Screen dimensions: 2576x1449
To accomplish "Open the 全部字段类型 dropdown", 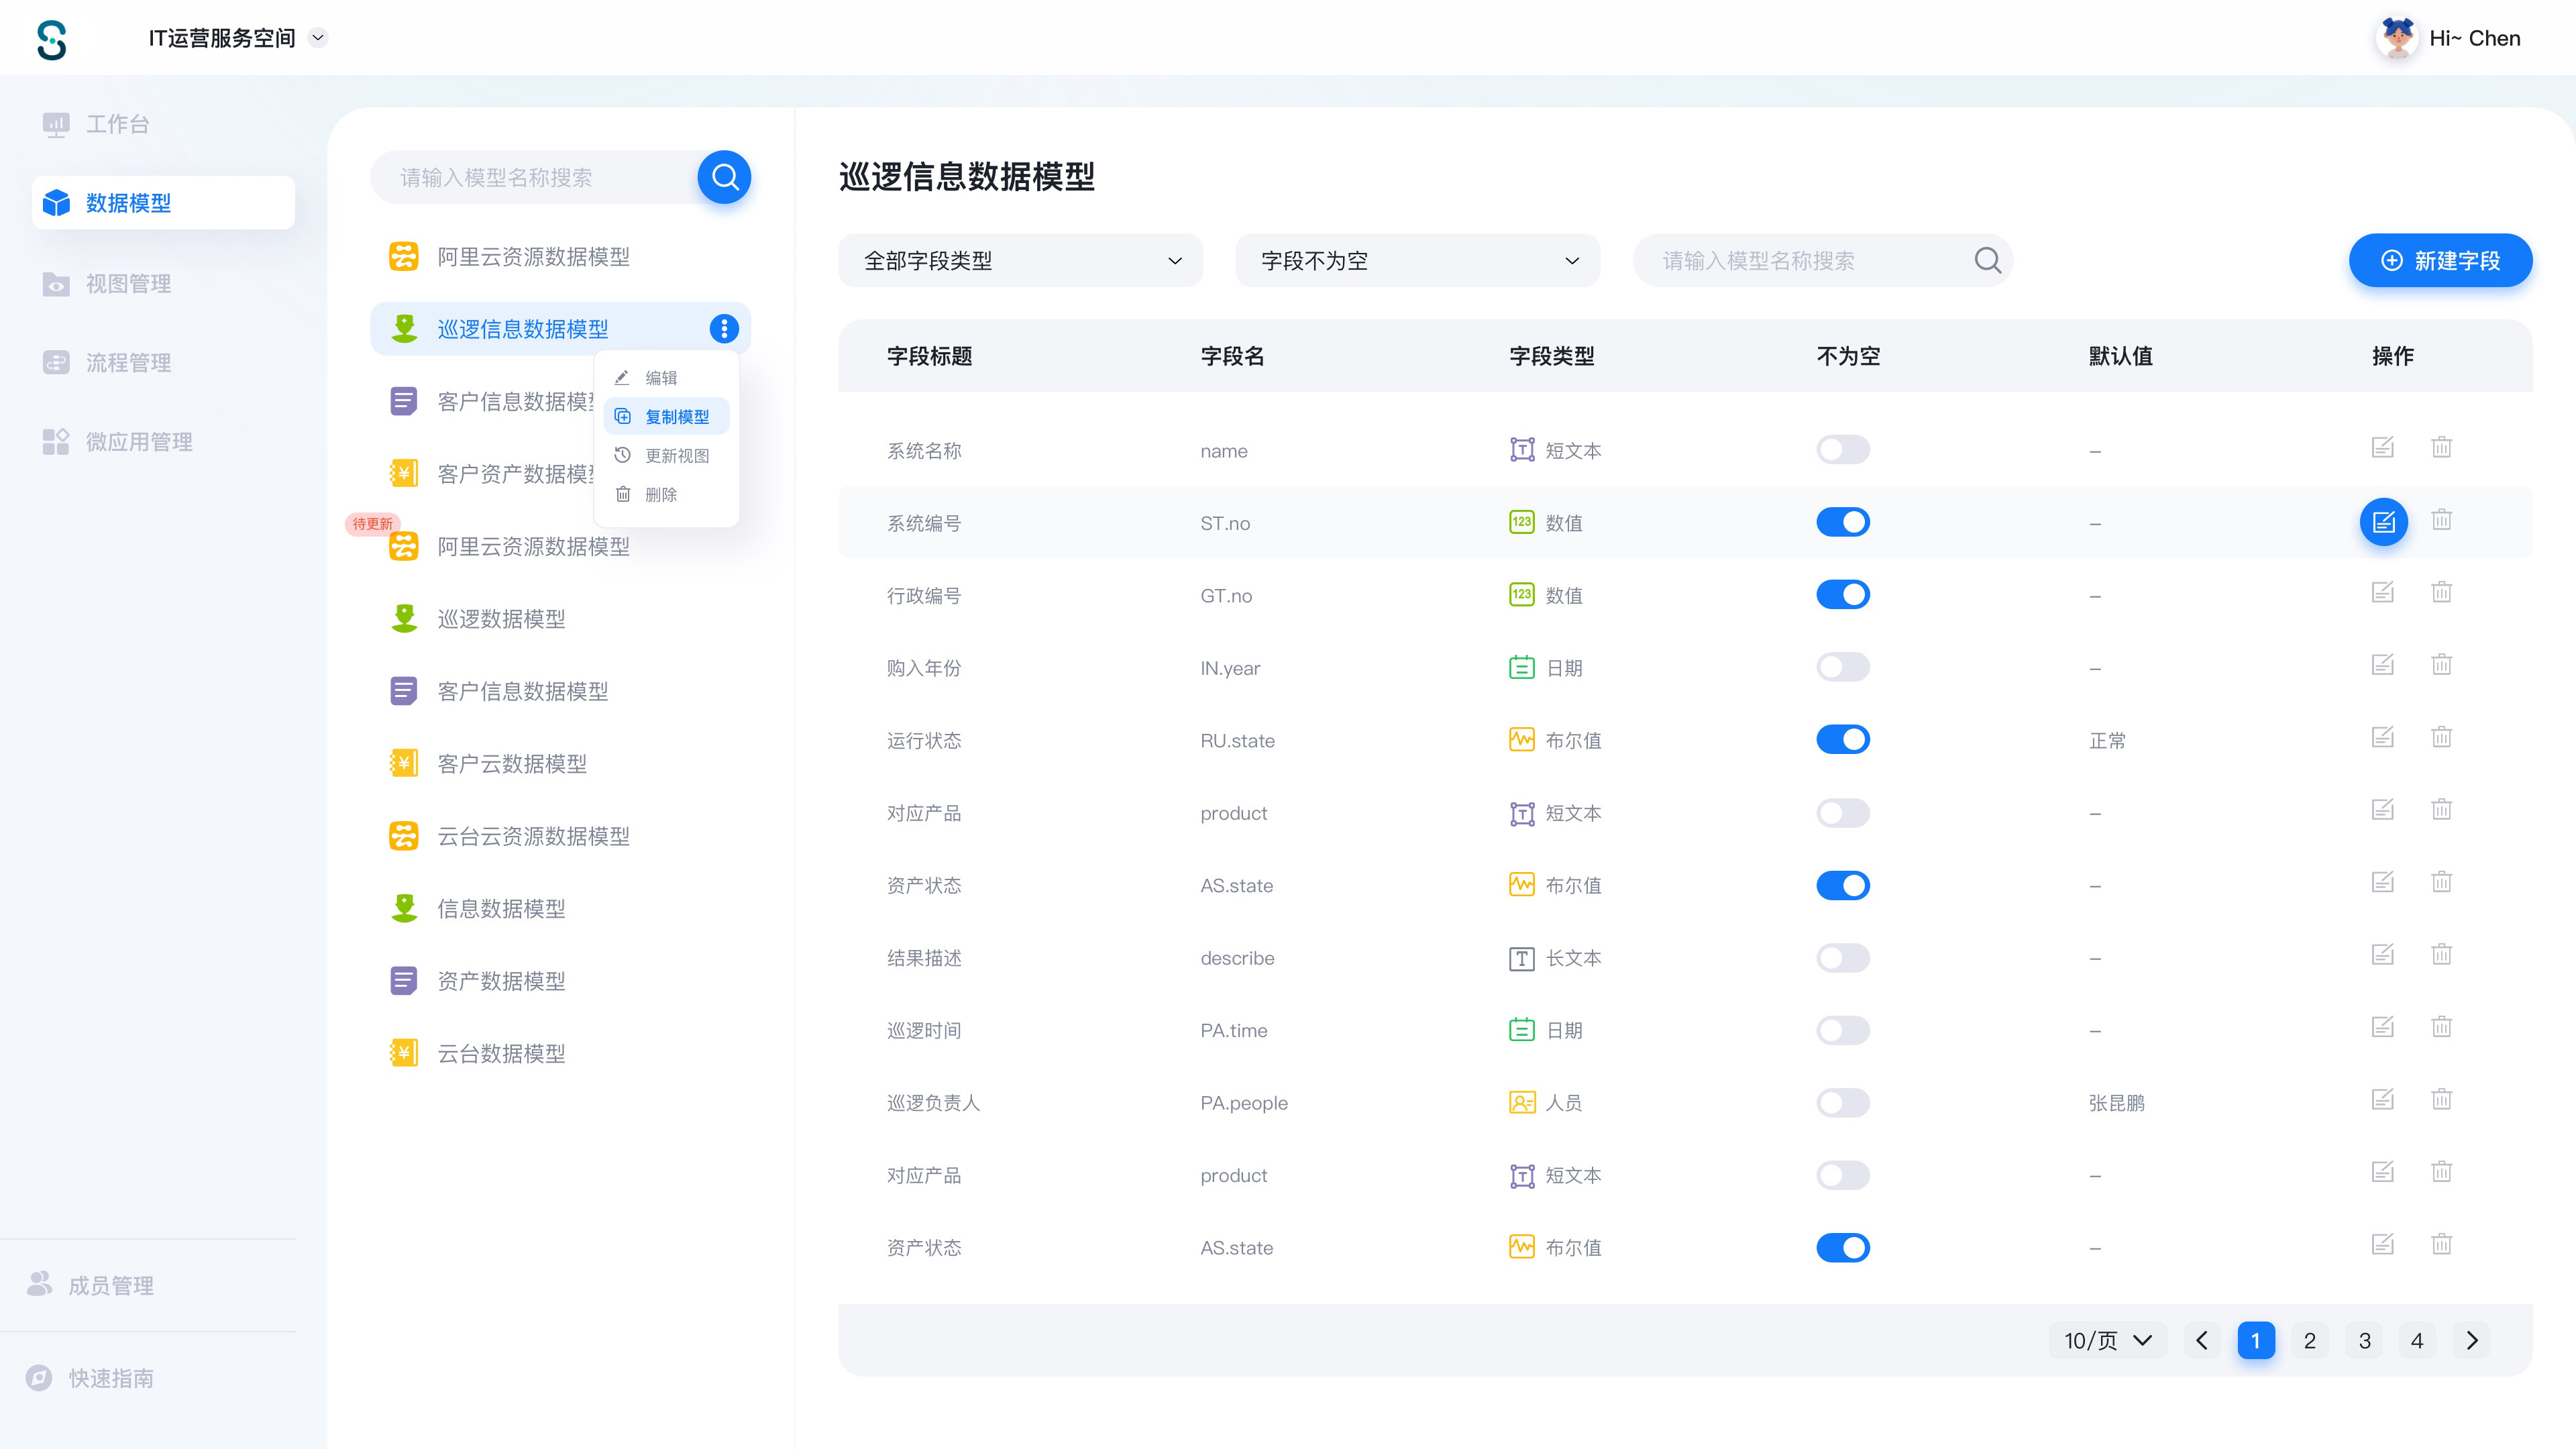I will (1020, 261).
